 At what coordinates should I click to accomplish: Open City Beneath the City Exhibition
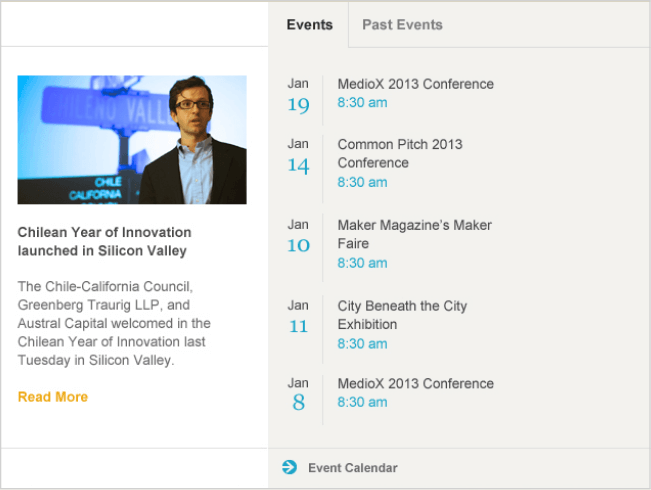(402, 315)
